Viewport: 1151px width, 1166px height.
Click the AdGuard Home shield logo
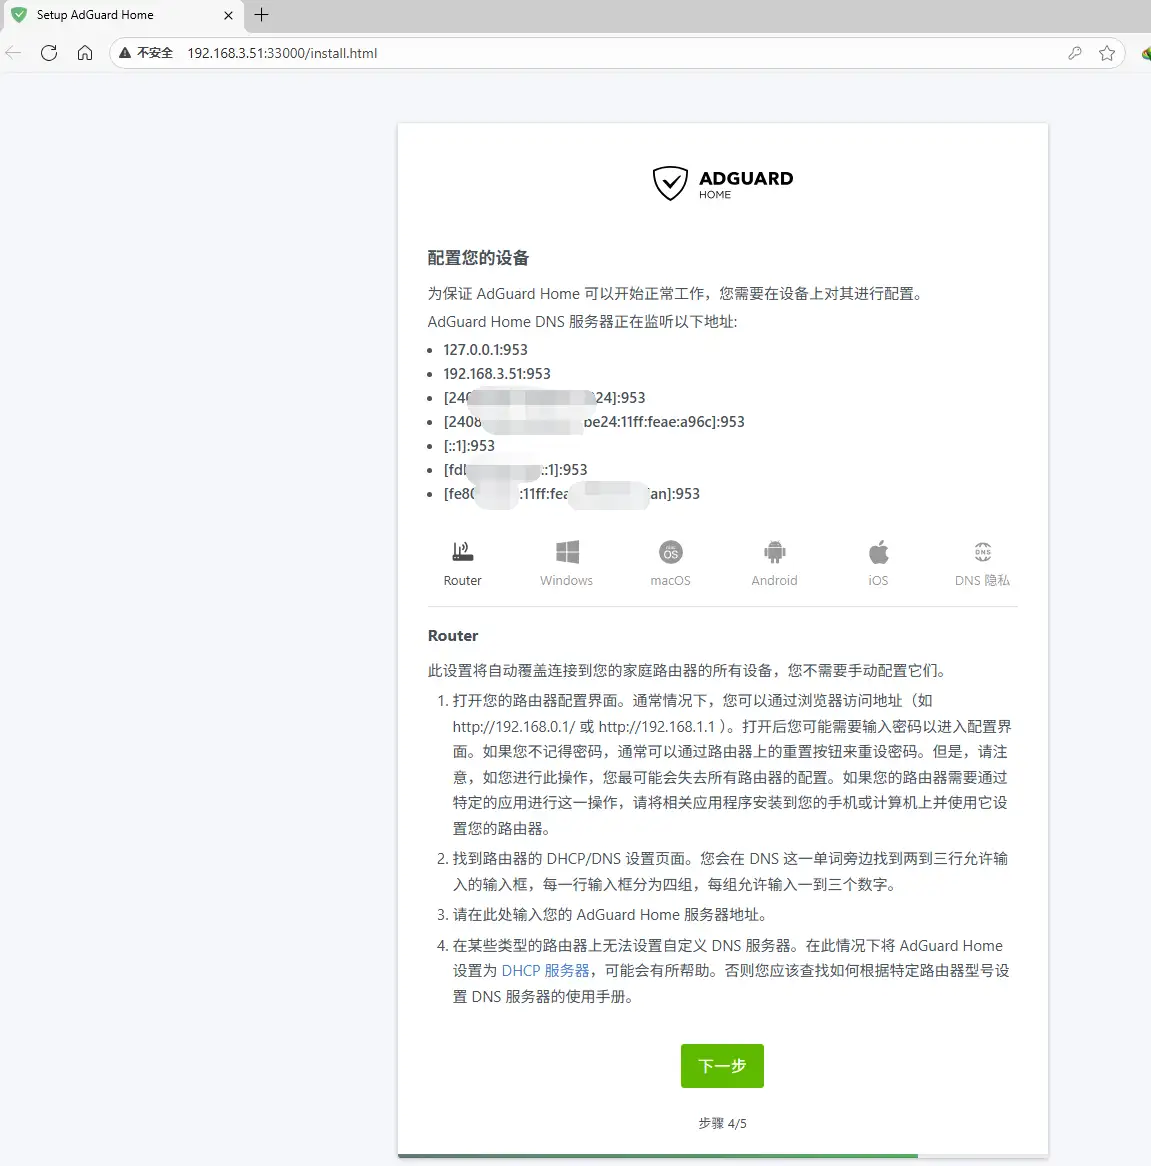[x=671, y=183]
